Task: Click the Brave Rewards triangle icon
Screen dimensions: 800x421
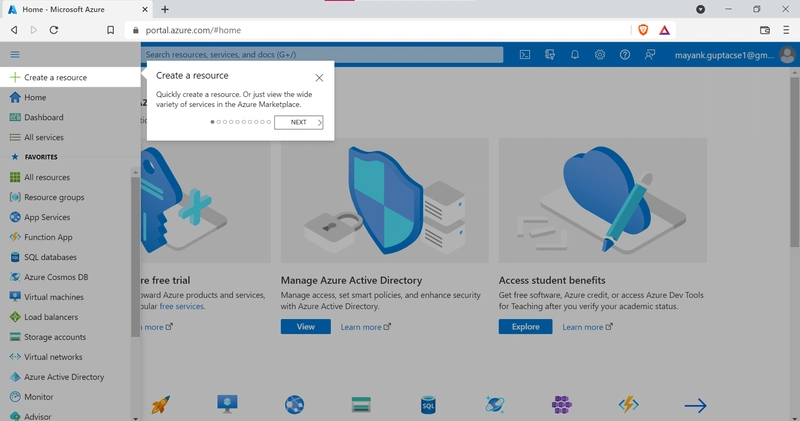Action: coord(664,30)
